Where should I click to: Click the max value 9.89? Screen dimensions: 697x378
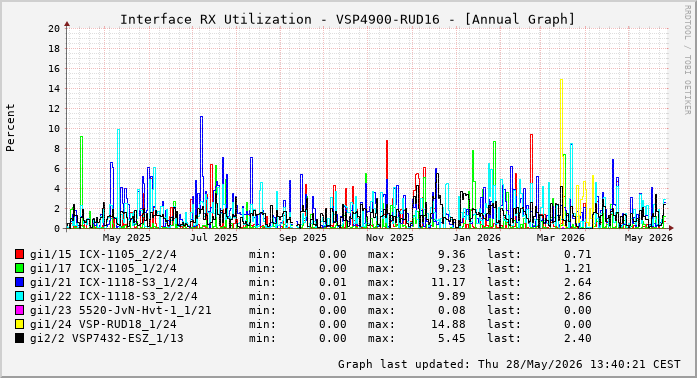tap(452, 296)
